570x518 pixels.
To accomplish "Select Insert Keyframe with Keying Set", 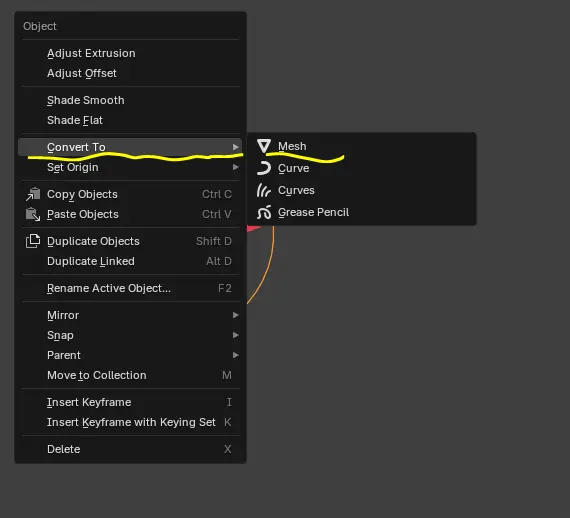I will pos(130,422).
